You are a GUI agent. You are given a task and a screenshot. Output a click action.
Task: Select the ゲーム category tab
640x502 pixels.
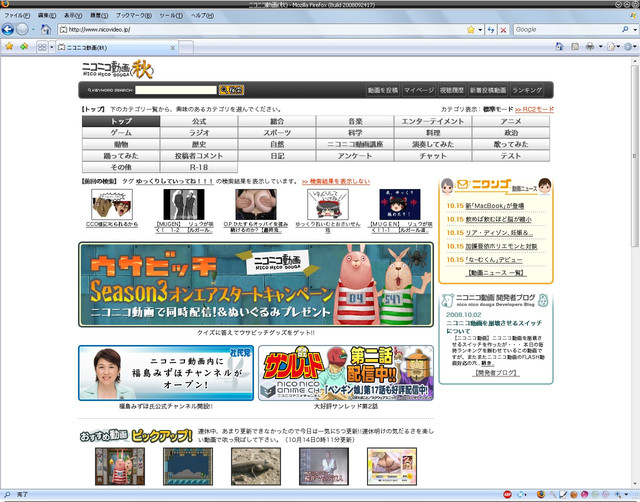pyautogui.click(x=121, y=133)
